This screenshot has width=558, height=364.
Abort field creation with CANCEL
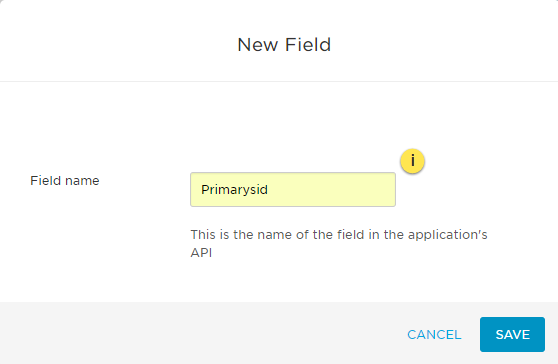[434, 334]
